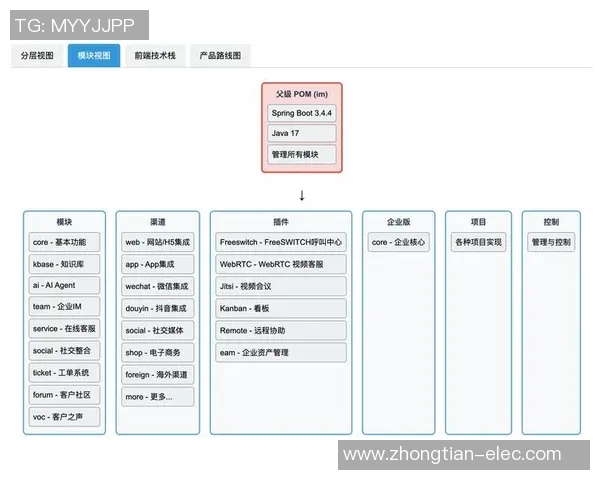Select Kanban - 看板 item
The width and height of the screenshot is (600, 480).
click(x=281, y=309)
